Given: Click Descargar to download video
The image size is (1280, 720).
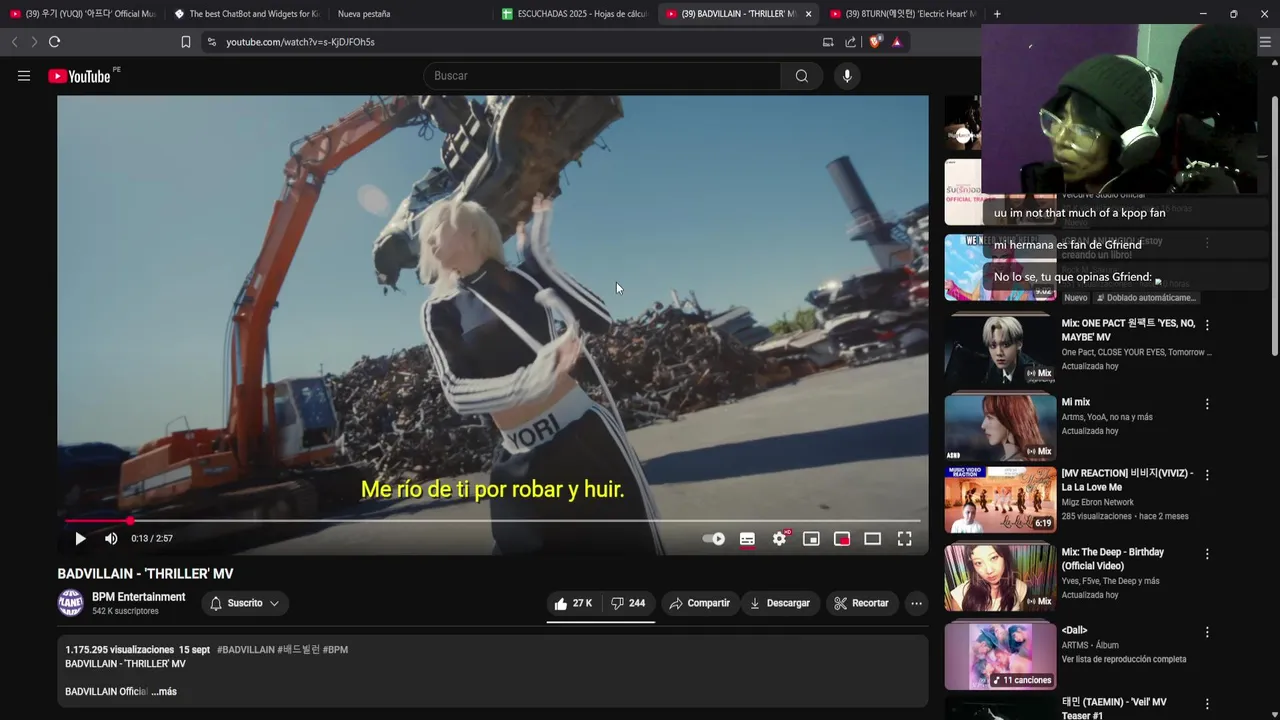Looking at the screenshot, I should (779, 603).
